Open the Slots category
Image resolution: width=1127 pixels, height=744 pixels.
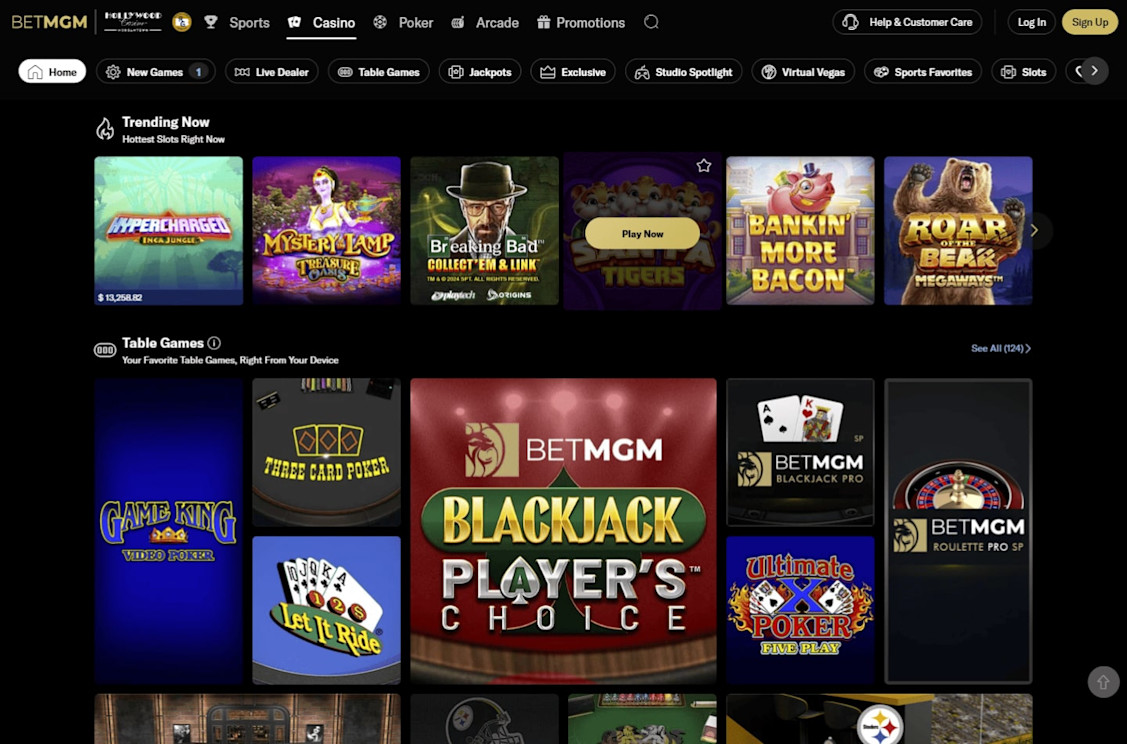1024,72
